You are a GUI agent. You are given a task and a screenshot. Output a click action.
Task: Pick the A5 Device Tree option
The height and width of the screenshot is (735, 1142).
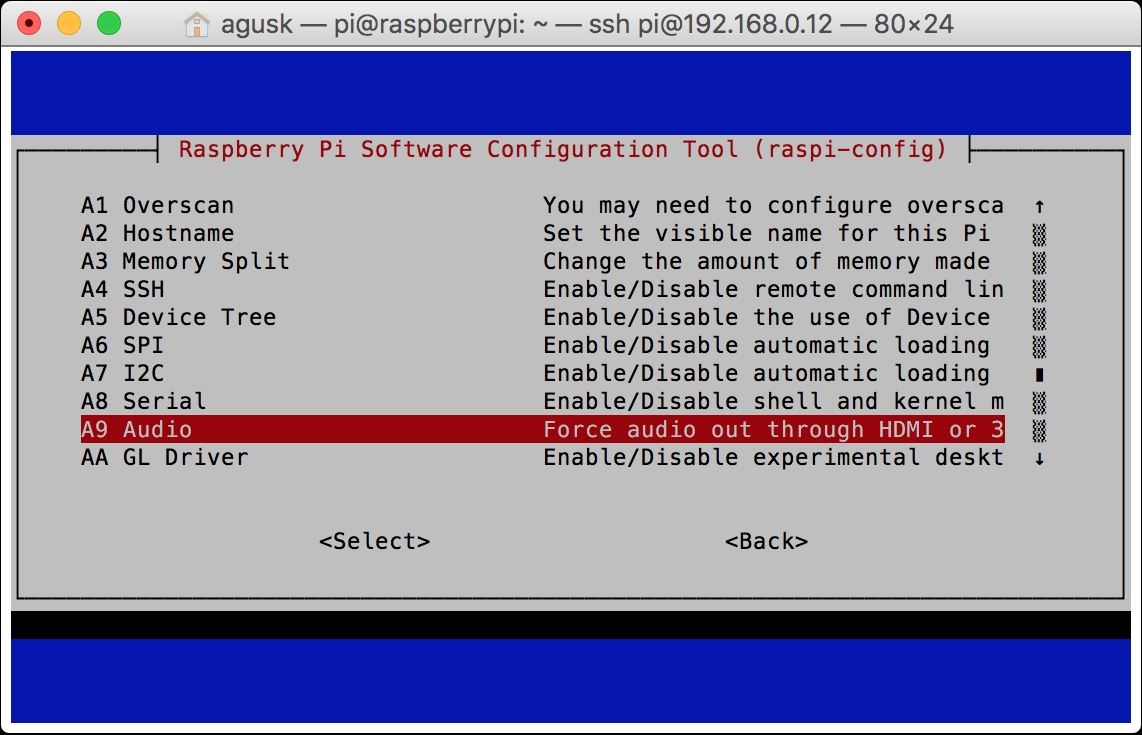543,318
